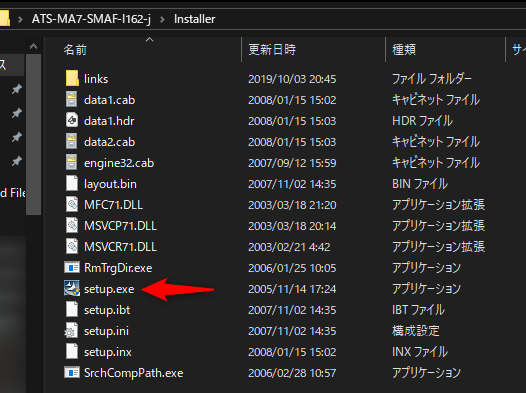Screen dimensions: 526x393
Task: Open the links folder icon
Action: (x=72, y=78)
